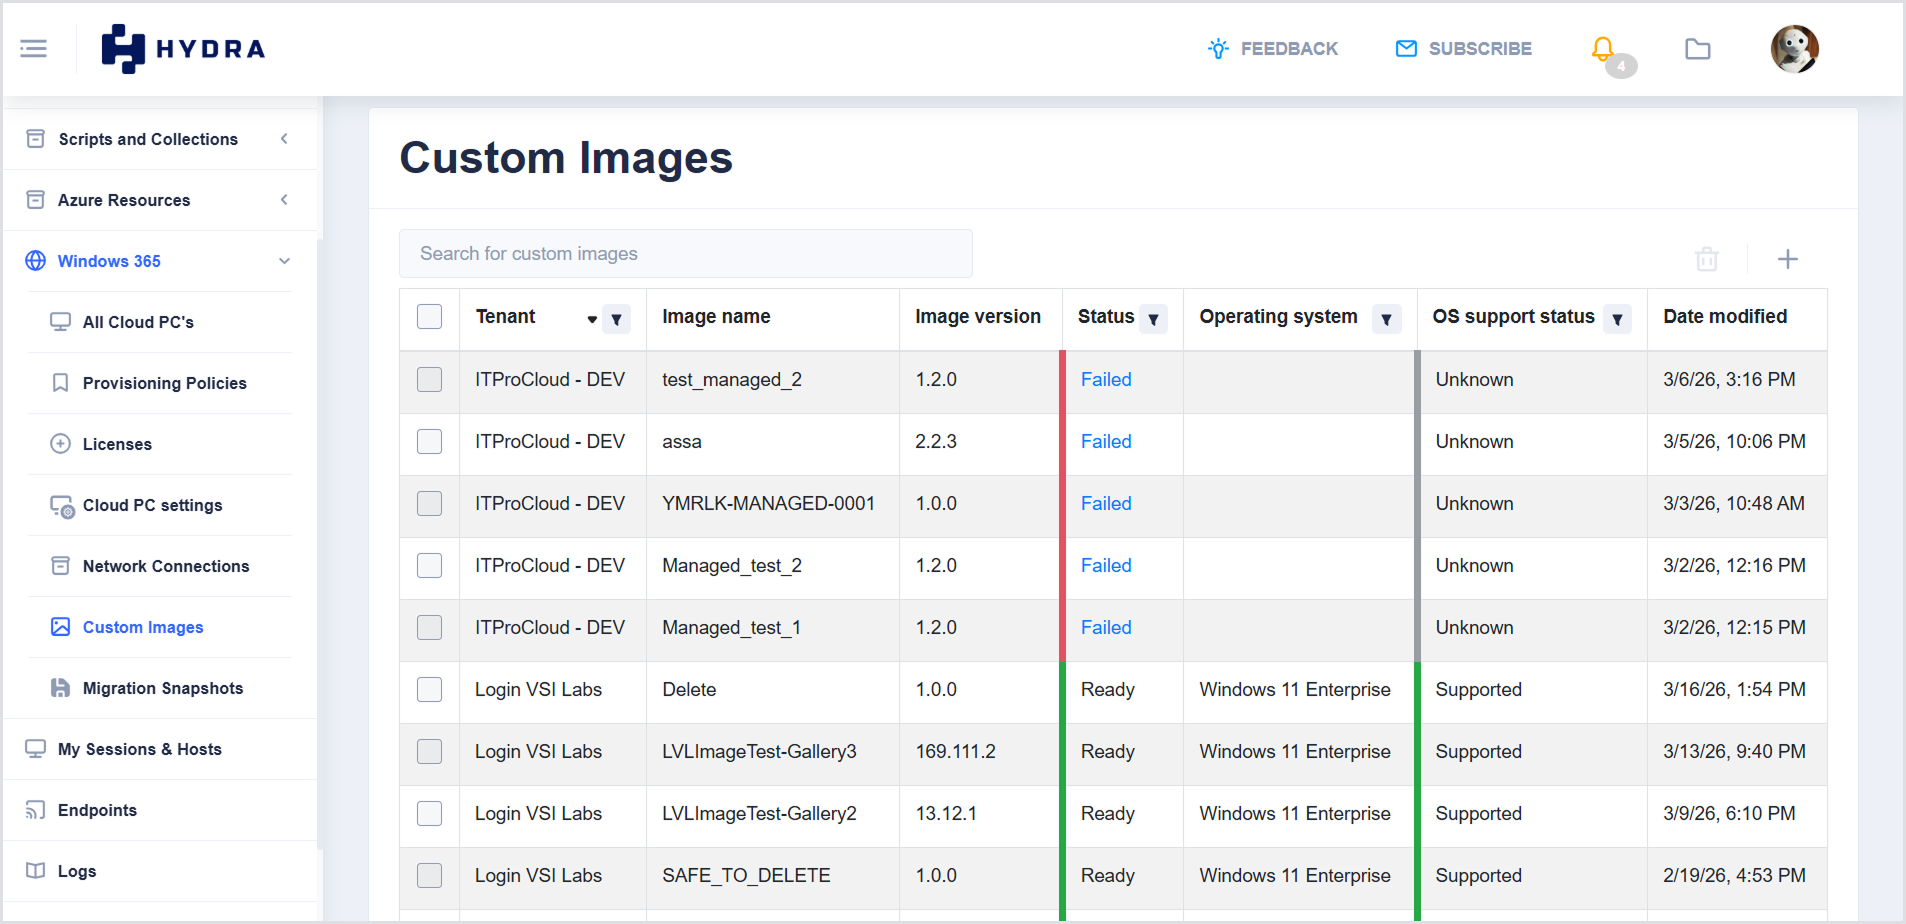Click the Logs book icon
1906x924 pixels.
tap(35, 871)
